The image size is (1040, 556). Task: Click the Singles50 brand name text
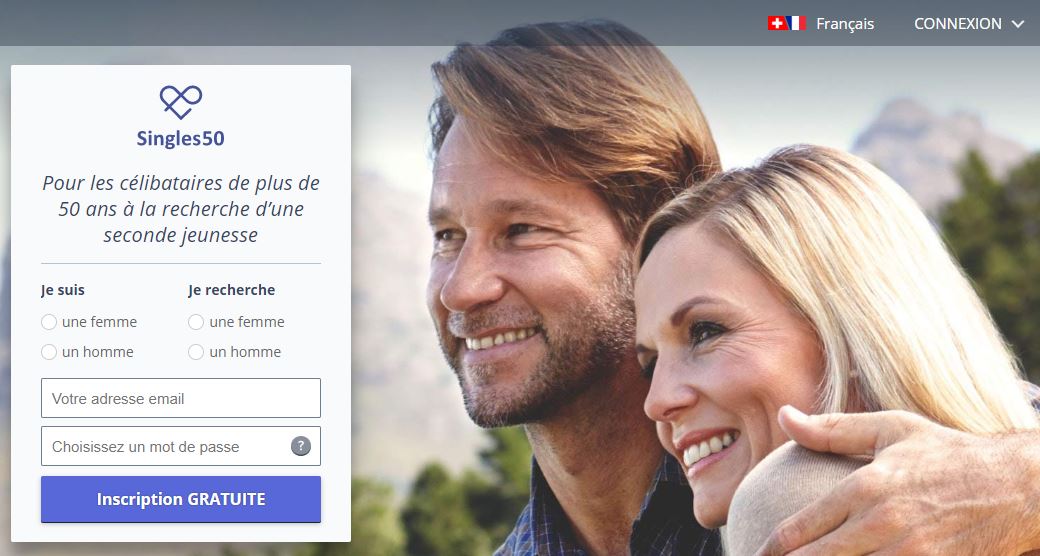(180, 138)
